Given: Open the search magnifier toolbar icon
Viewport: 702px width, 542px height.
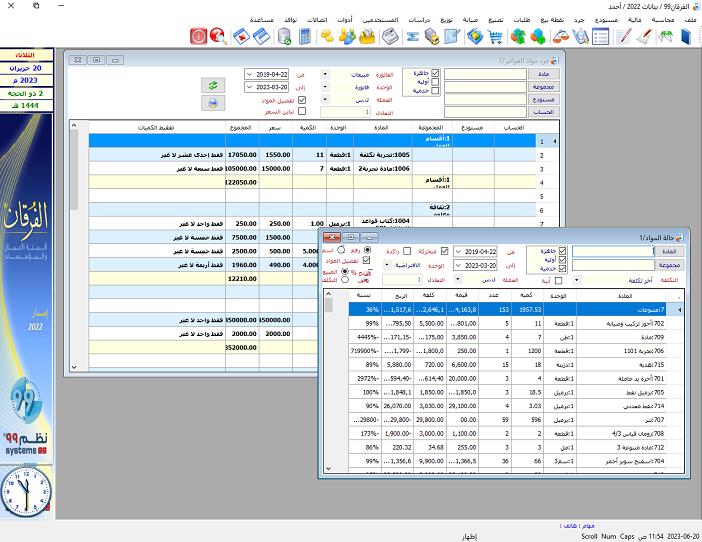Looking at the screenshot, I should click(218, 37).
